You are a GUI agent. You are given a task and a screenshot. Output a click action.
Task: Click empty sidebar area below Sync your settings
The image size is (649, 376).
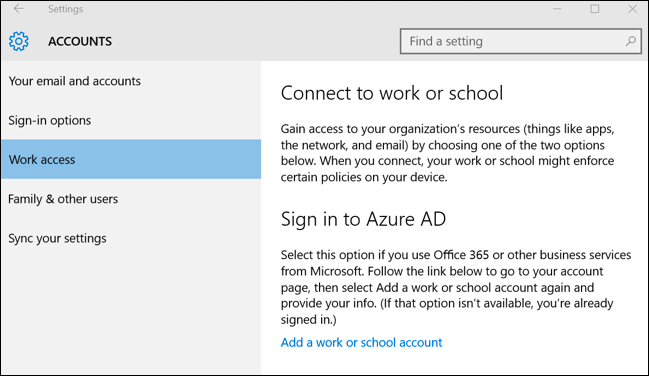131,315
